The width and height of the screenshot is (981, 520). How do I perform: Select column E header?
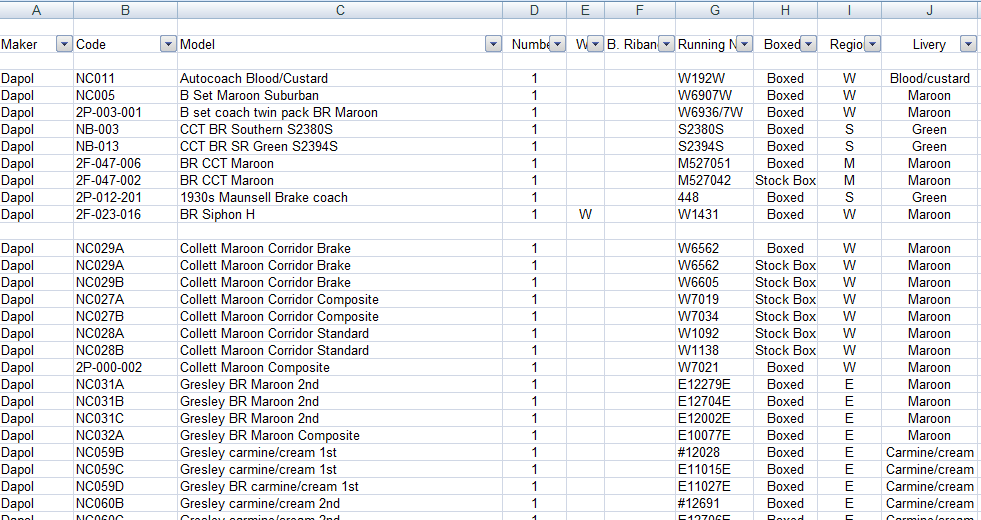tap(586, 10)
